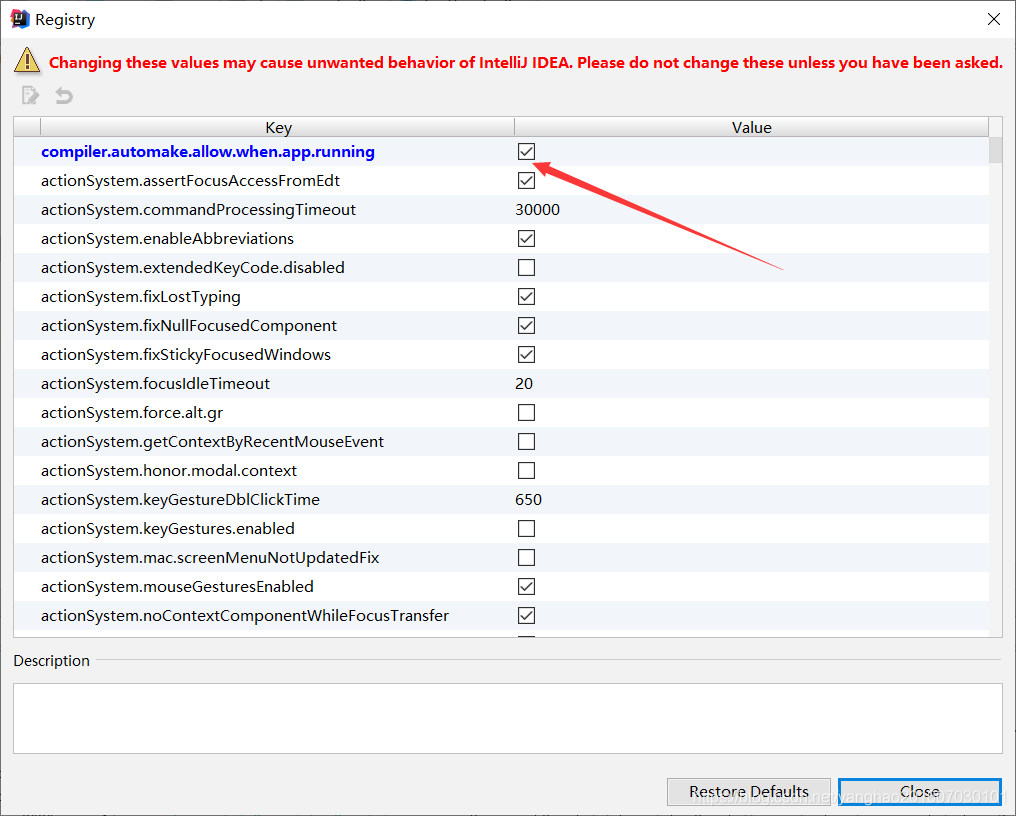
Task: Click the yellow warning triangle icon
Action: click(27, 60)
